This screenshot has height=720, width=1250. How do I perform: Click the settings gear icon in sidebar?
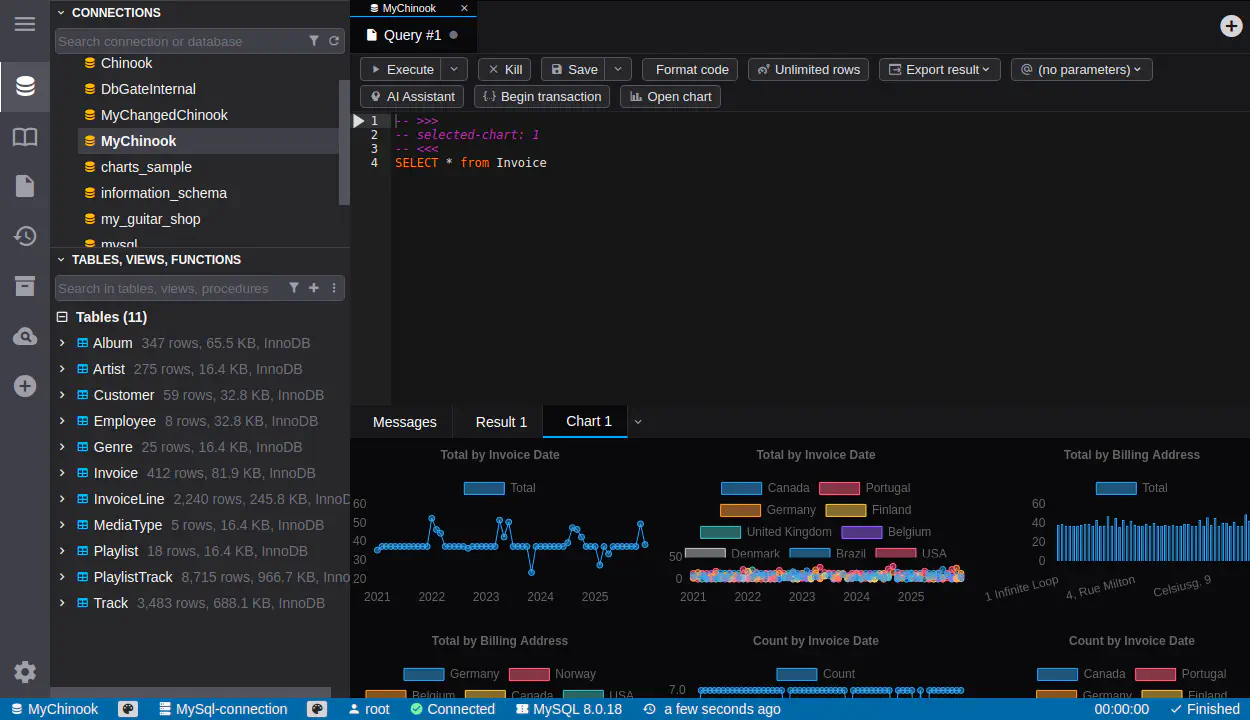(25, 672)
